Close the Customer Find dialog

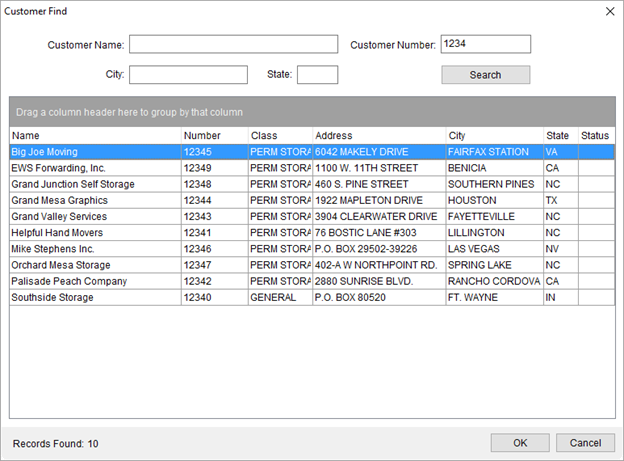(609, 11)
